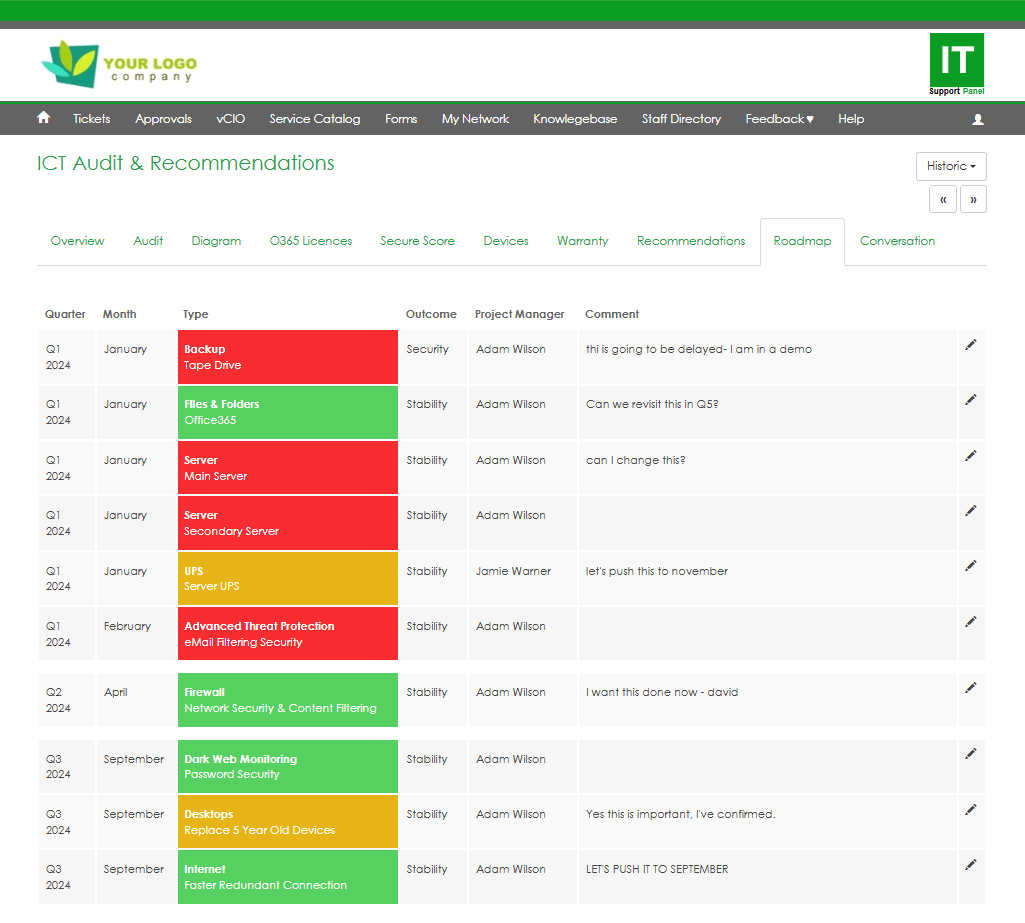
Task: Click the Home icon in navigation bar
Action: click(43, 118)
